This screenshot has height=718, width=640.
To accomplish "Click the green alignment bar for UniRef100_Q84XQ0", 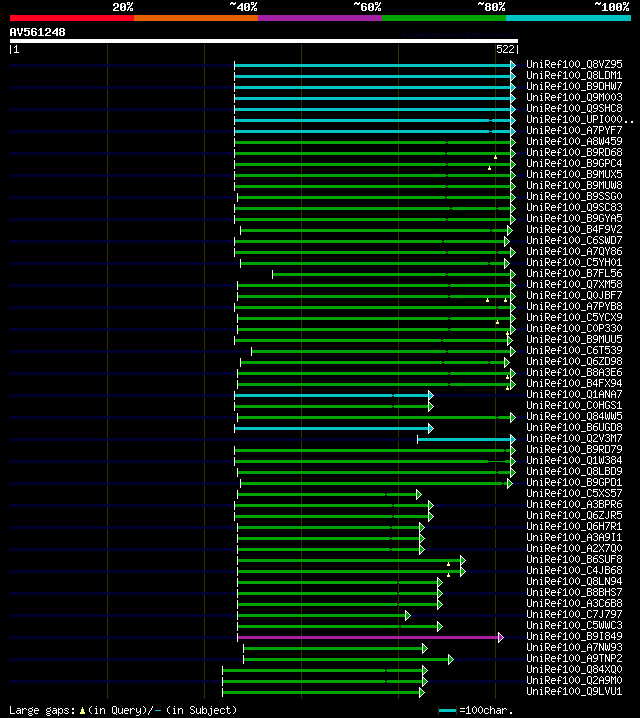I will click(x=322, y=670).
